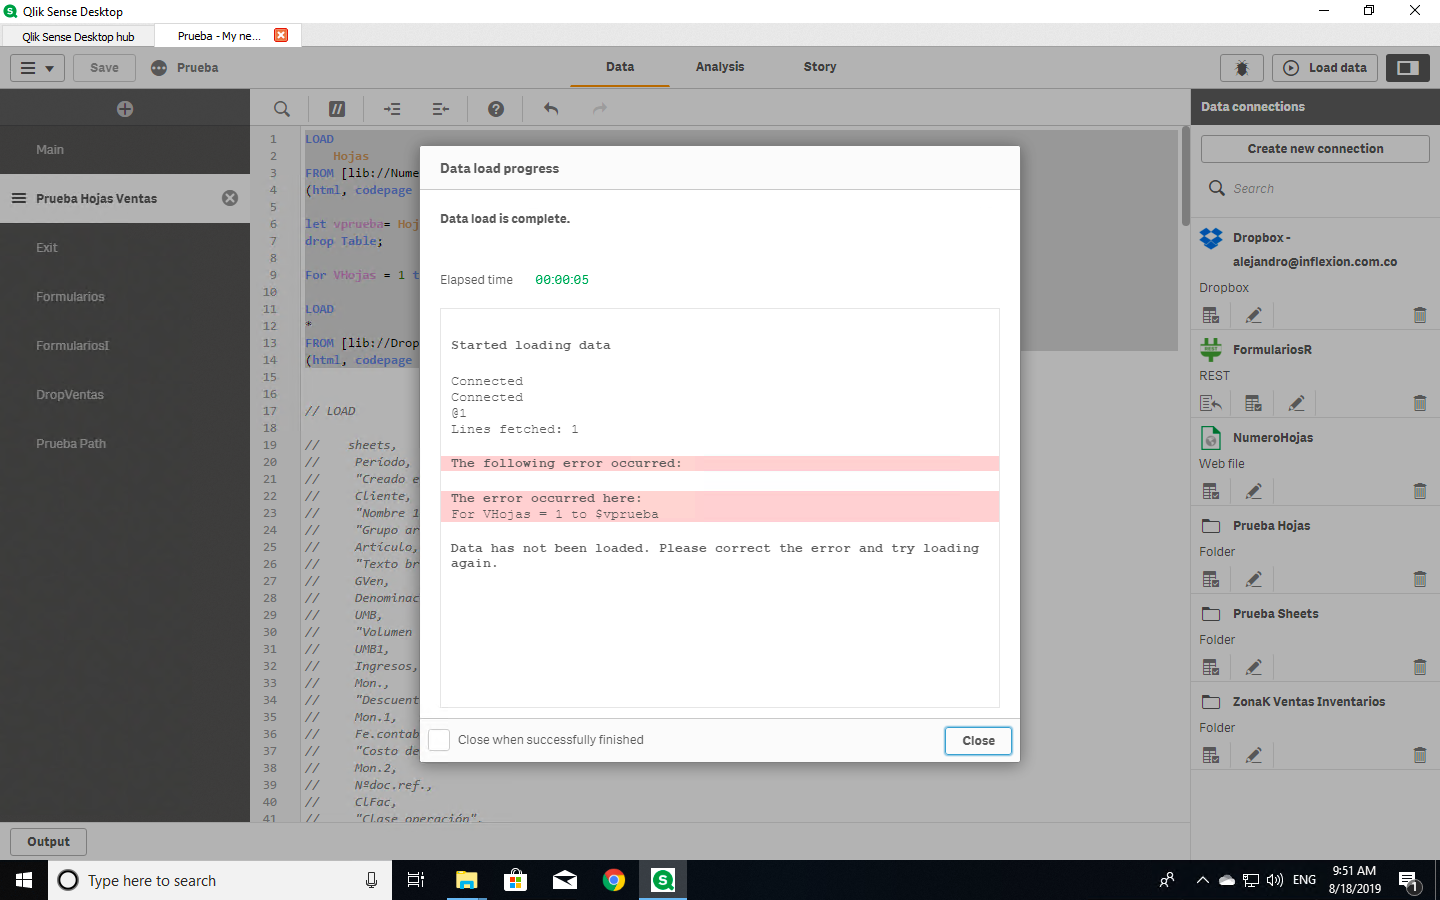The image size is (1440, 900).
Task: Open the help icon in editor toolbar
Action: [496, 109]
